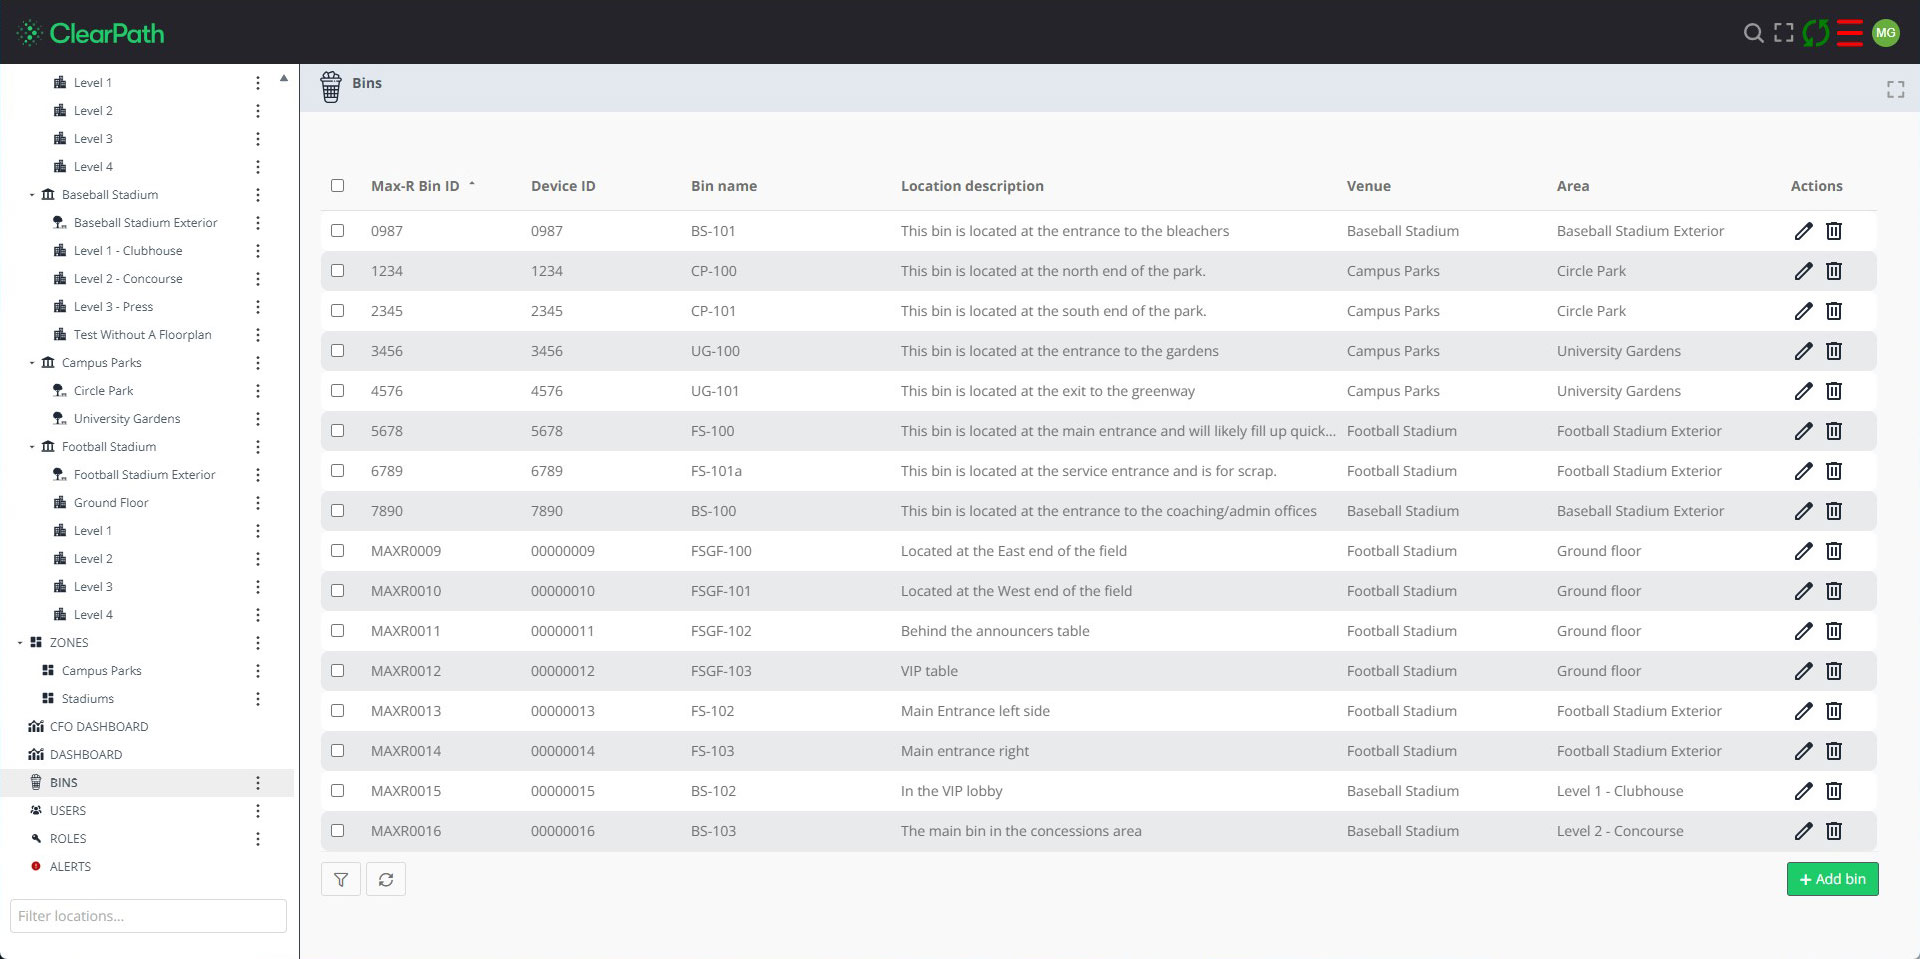The width and height of the screenshot is (1920, 959).
Task: Check the box for bin 3456
Action: point(337,350)
